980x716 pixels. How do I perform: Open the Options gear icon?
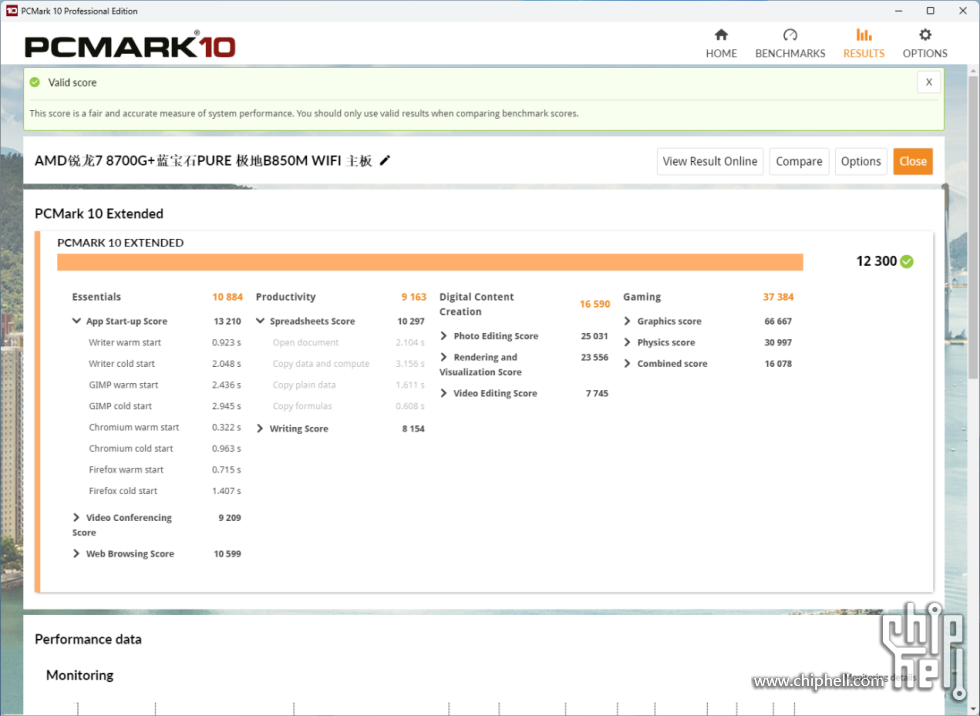coord(925,35)
